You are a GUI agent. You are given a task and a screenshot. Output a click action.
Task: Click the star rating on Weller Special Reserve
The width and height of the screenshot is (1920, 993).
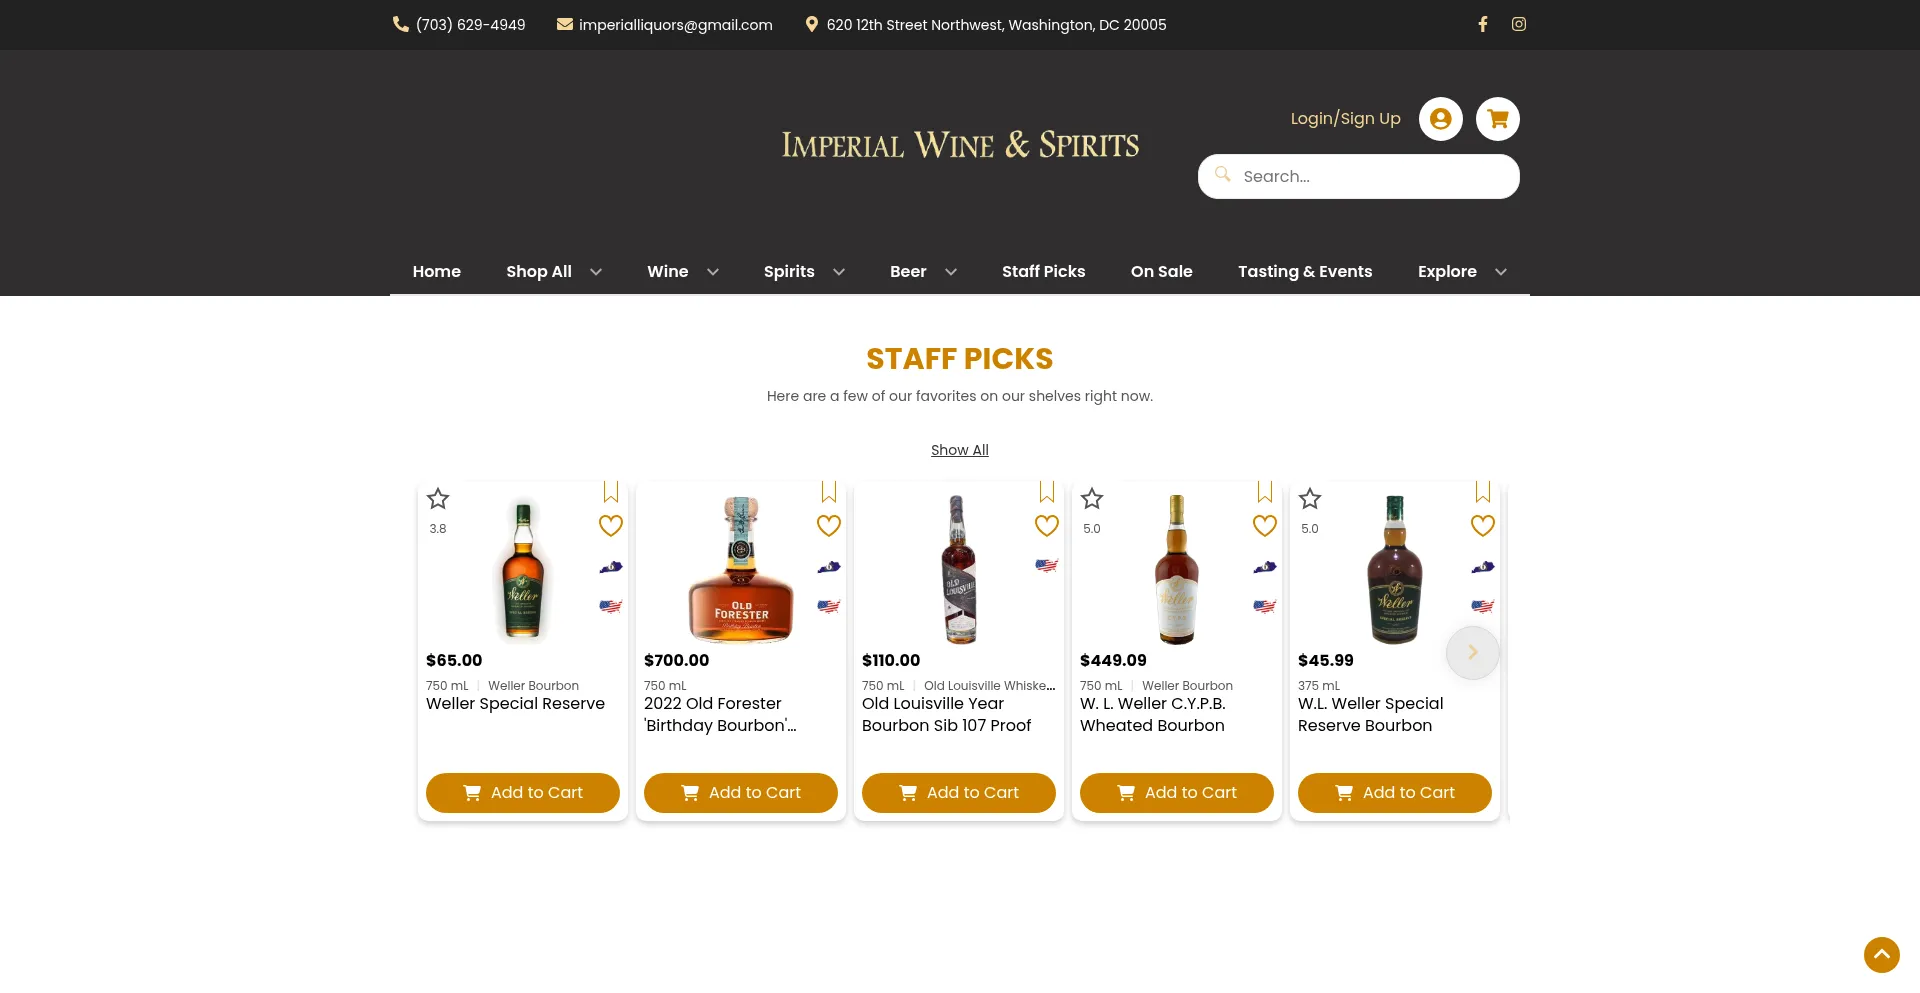[438, 499]
